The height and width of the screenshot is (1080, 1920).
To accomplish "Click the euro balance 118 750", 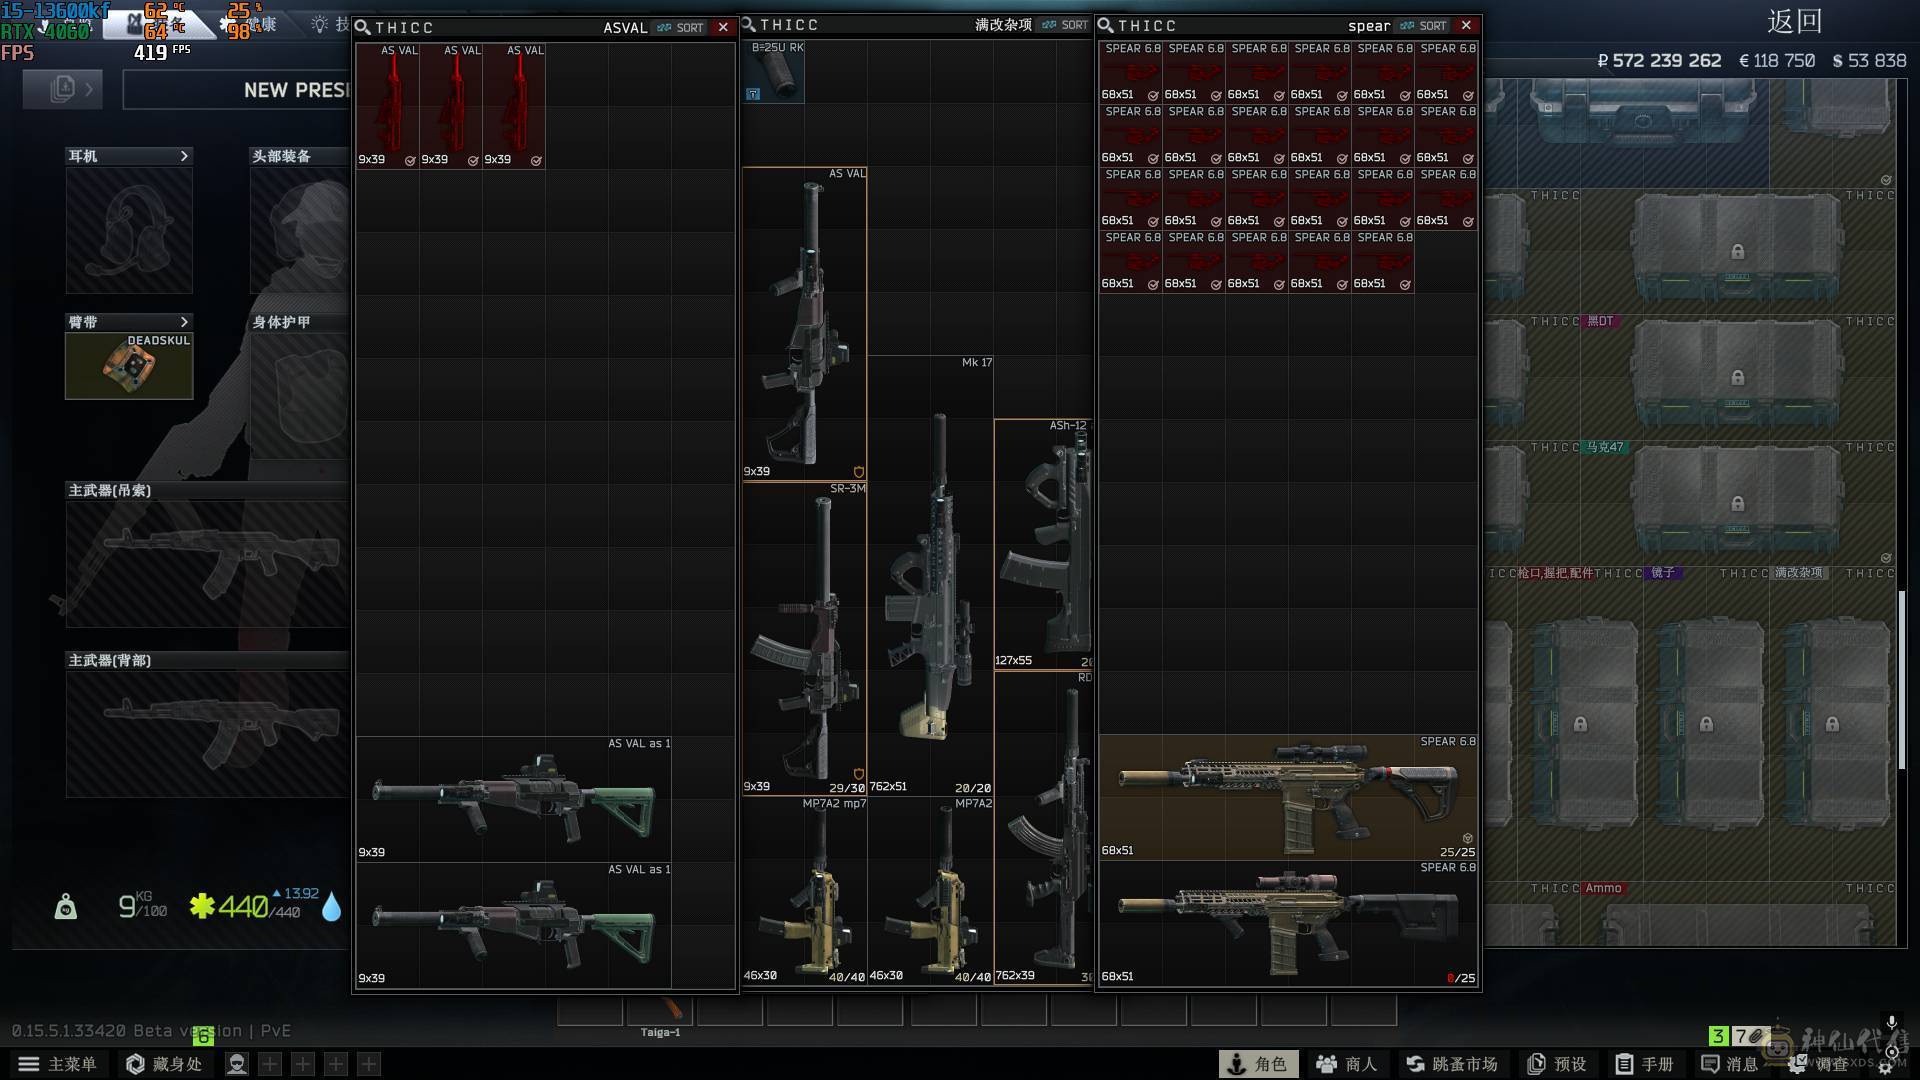I will (1777, 61).
